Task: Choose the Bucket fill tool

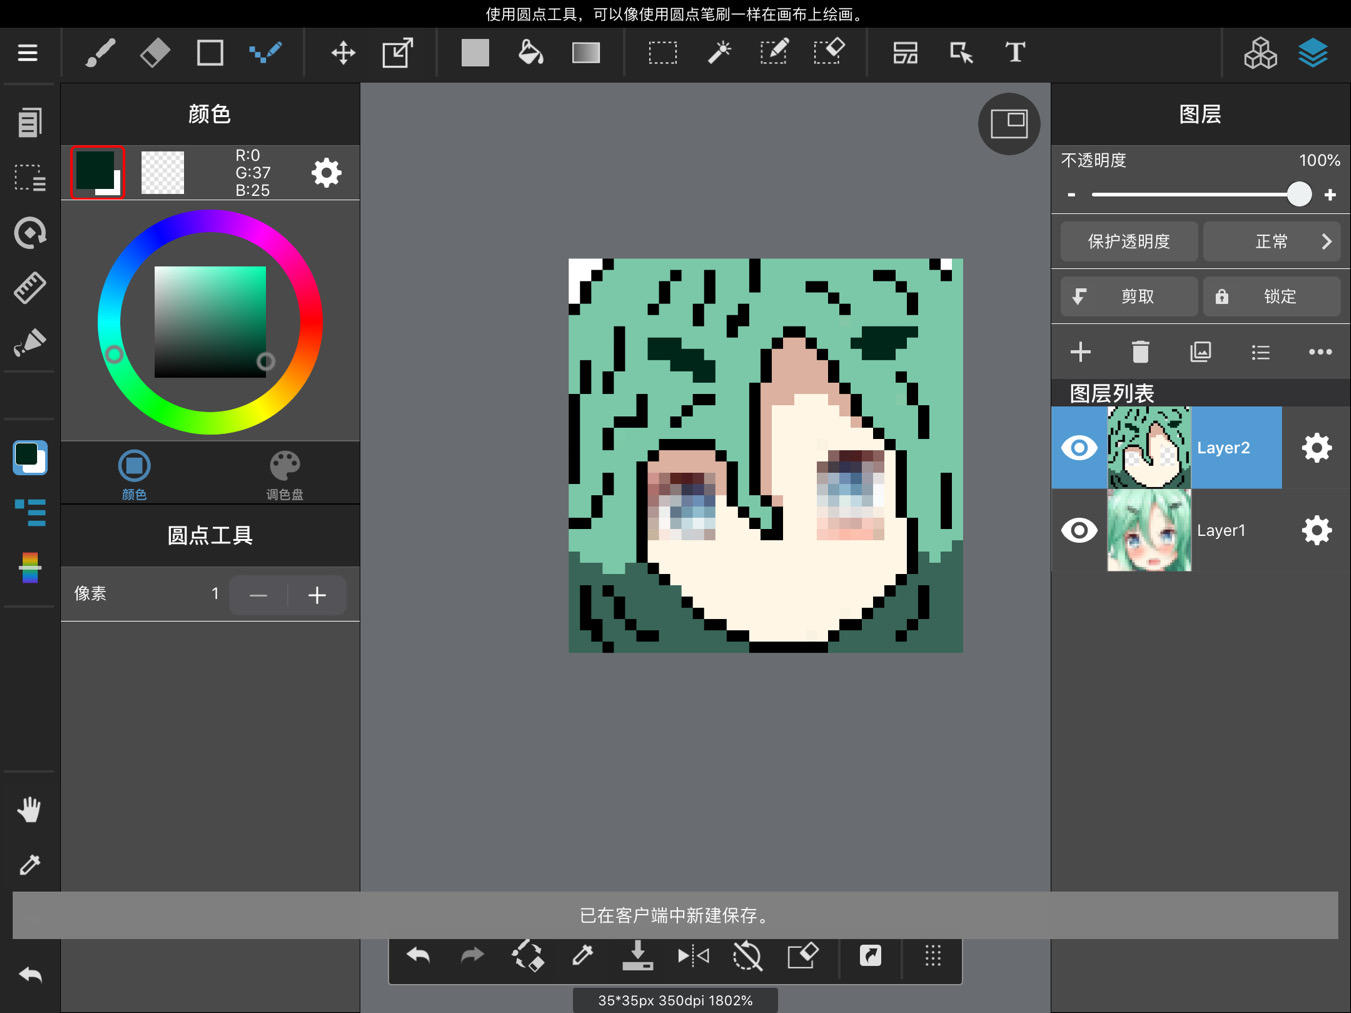Action: click(x=530, y=53)
